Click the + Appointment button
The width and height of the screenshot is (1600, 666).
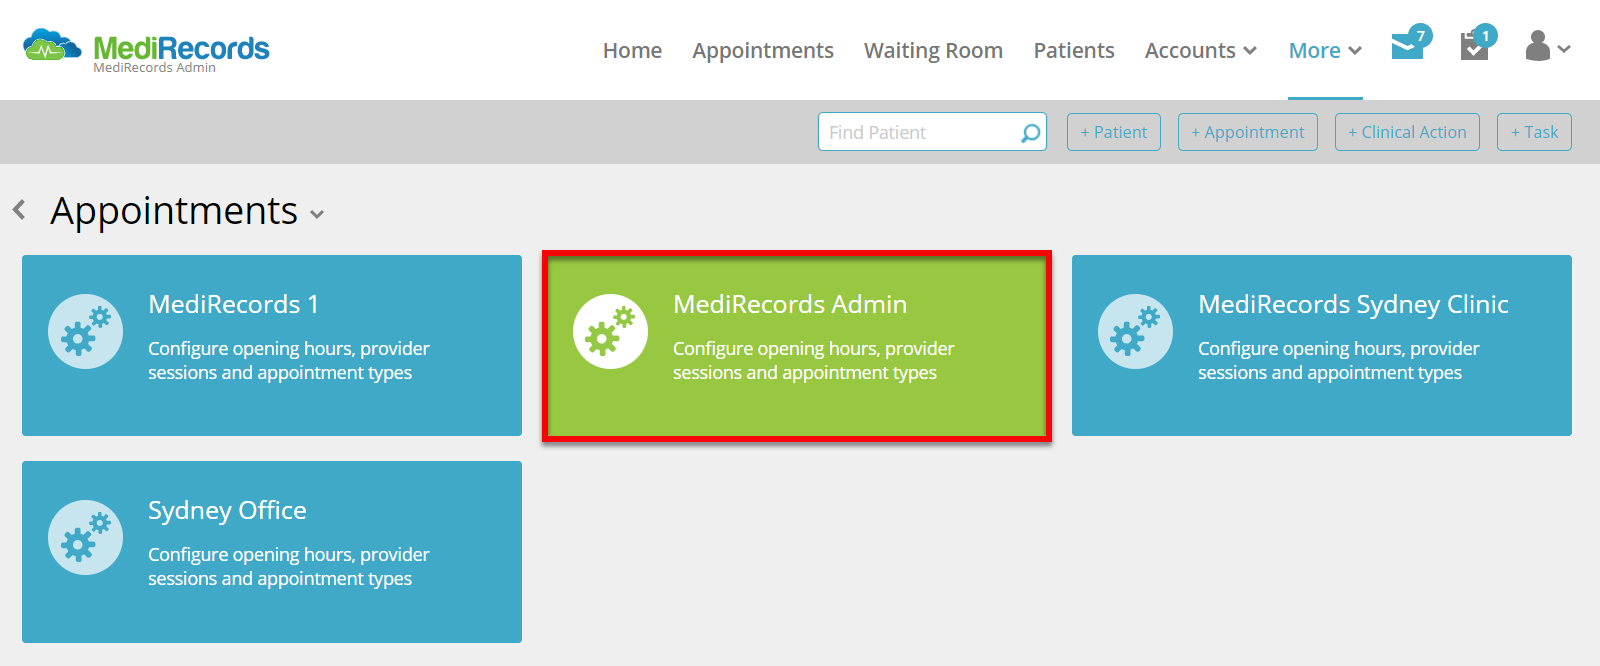click(x=1248, y=132)
